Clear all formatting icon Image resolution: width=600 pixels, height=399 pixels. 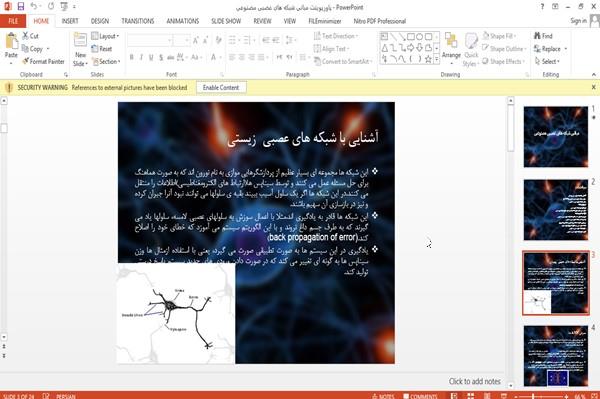tap(218, 40)
